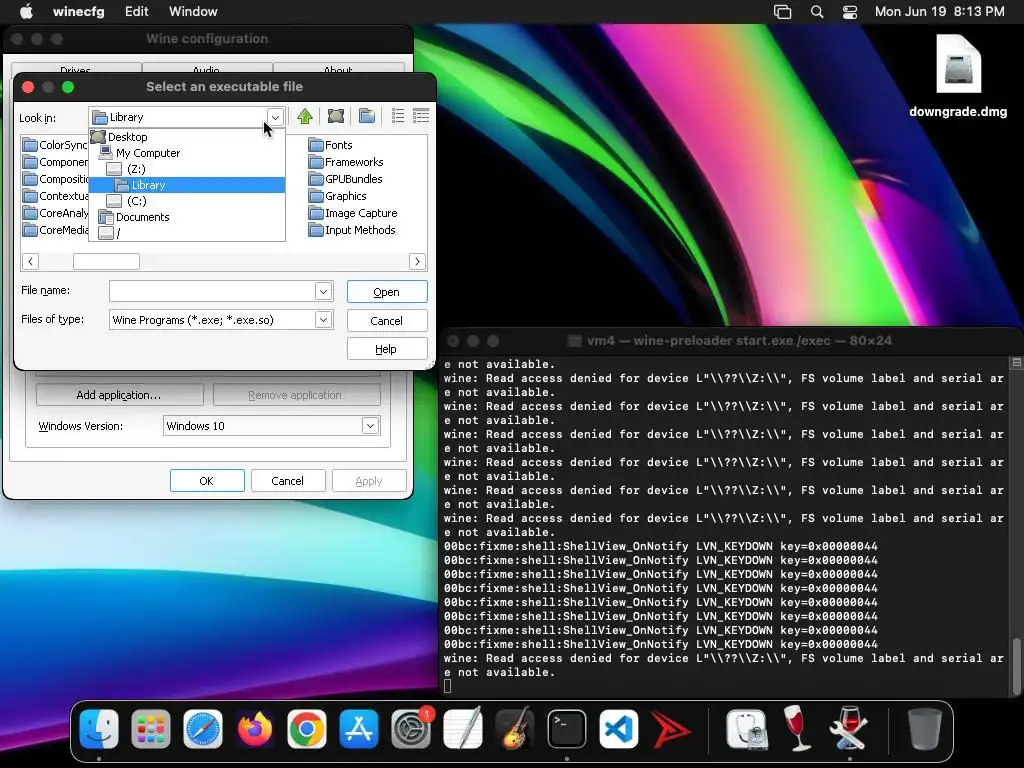The width and height of the screenshot is (1024, 768).
Task: Select the CoreMedia folder
Action: click(55, 230)
